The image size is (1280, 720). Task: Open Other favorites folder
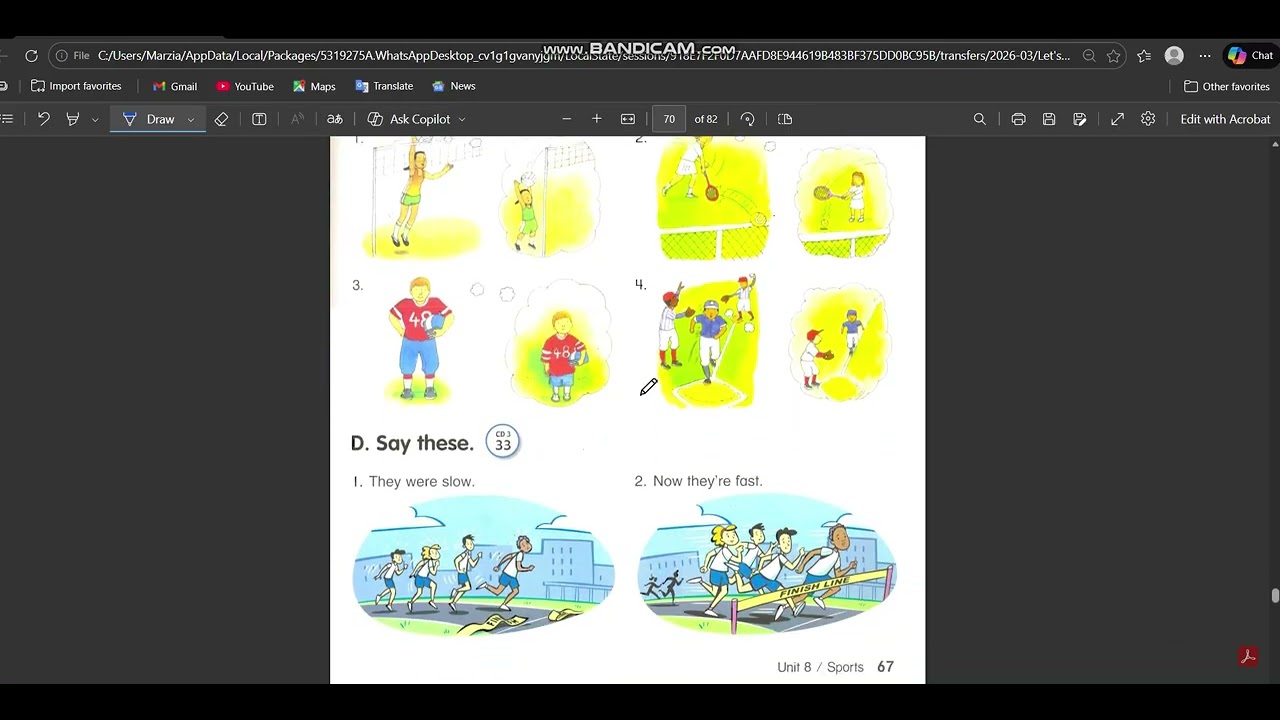tap(1227, 86)
